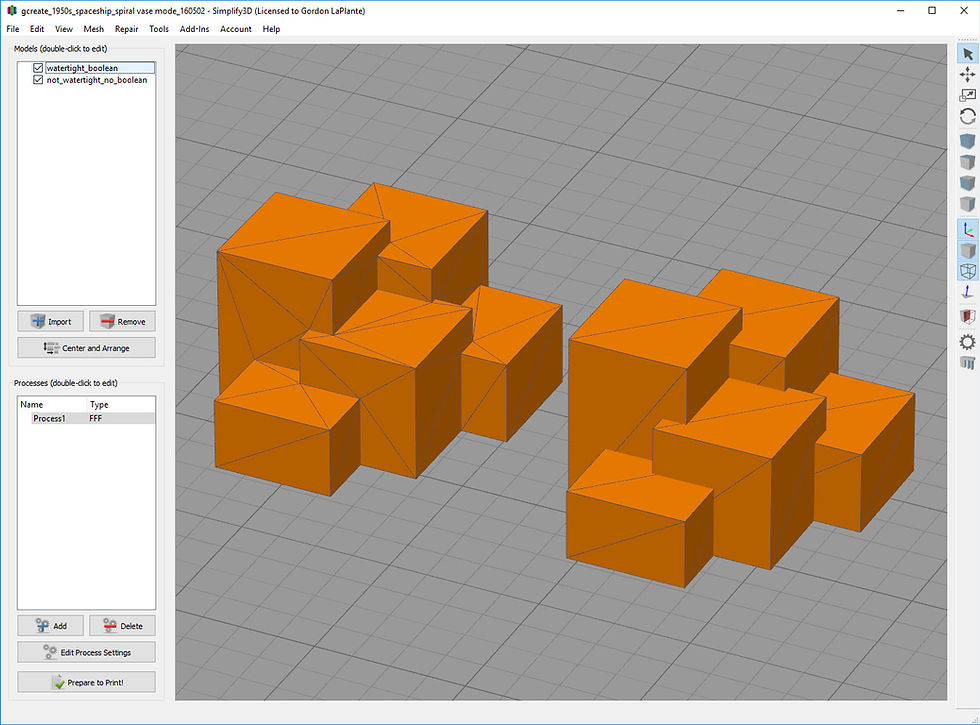Toggle wireframe rendering
Viewport: 980px width, 725px height.
968,271
